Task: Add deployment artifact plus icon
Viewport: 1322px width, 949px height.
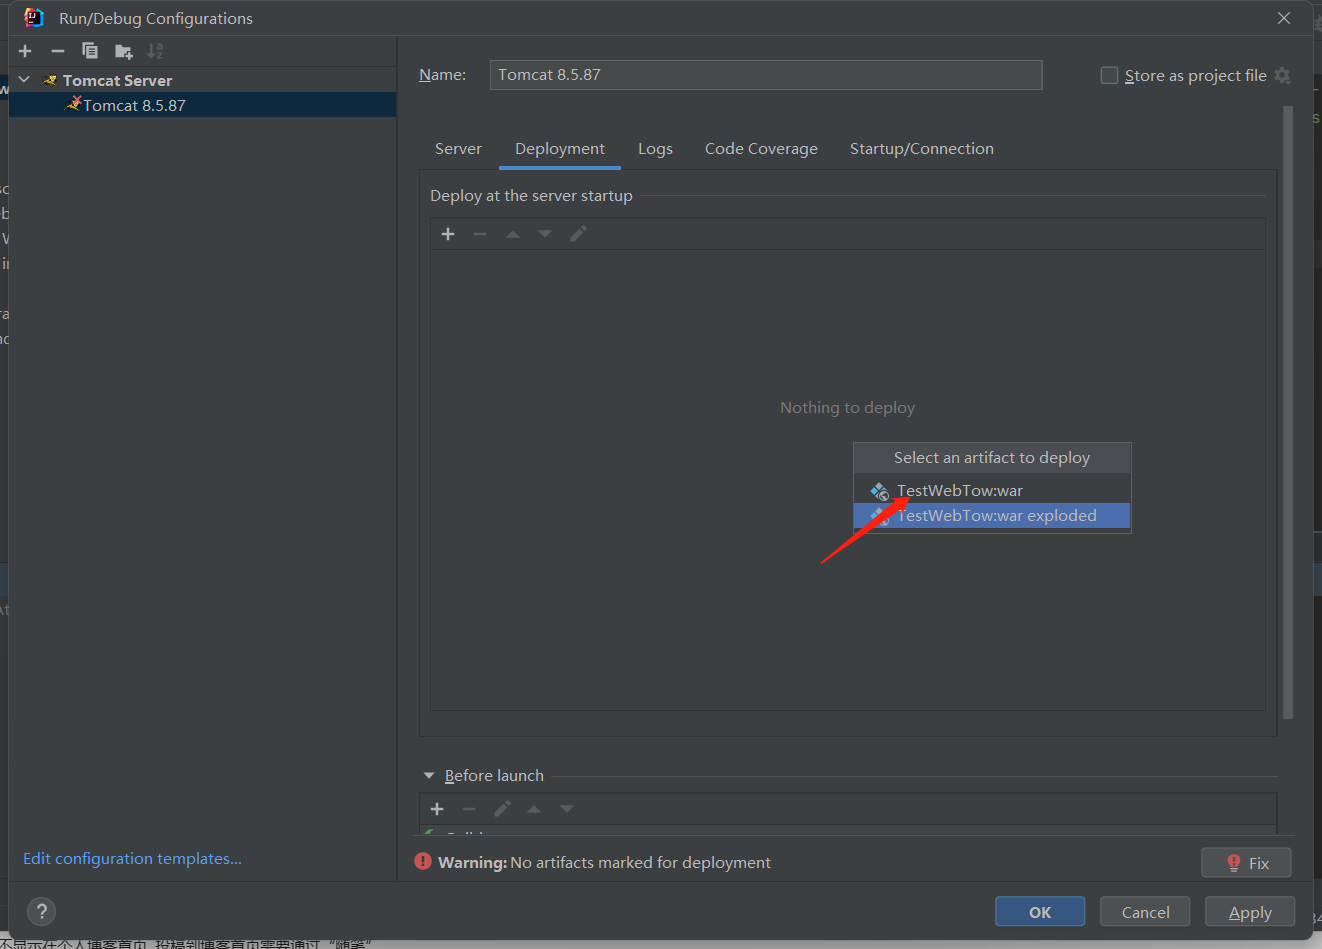Action: tap(448, 234)
